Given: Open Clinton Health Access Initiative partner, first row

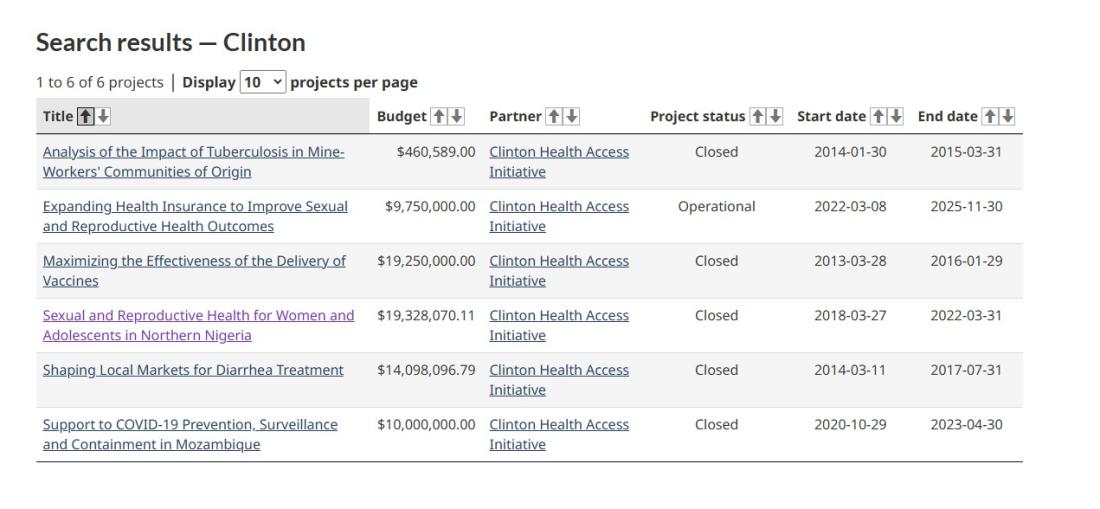Looking at the screenshot, I should [559, 162].
